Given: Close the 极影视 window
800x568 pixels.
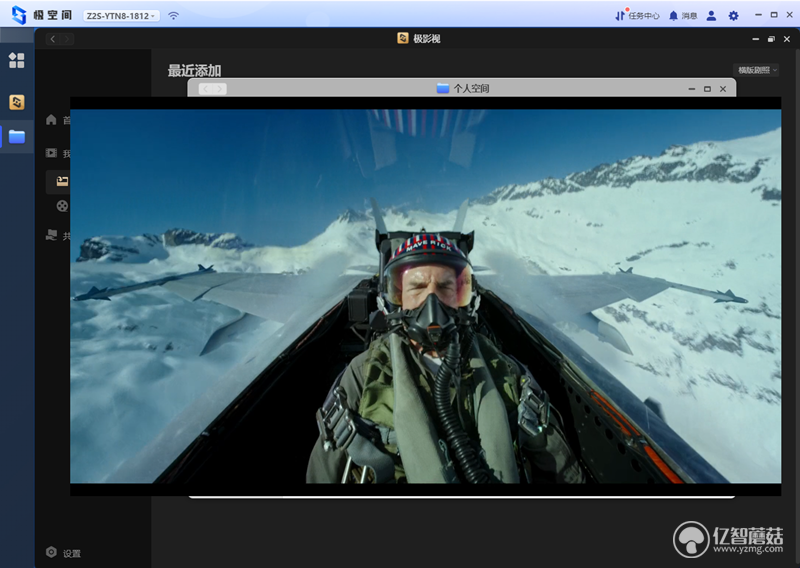Looking at the screenshot, I should pos(787,39).
